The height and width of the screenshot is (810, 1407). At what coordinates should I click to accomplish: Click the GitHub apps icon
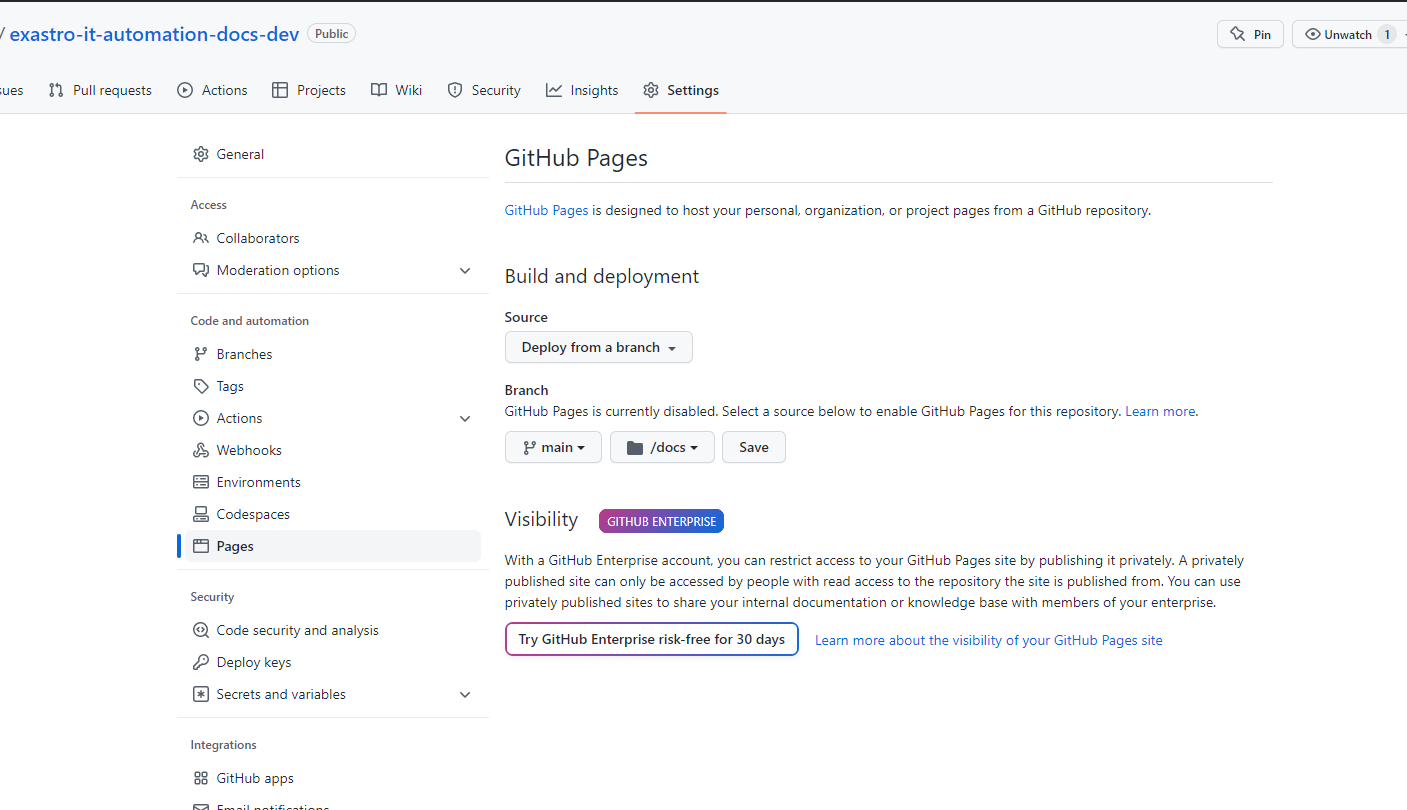click(x=201, y=778)
